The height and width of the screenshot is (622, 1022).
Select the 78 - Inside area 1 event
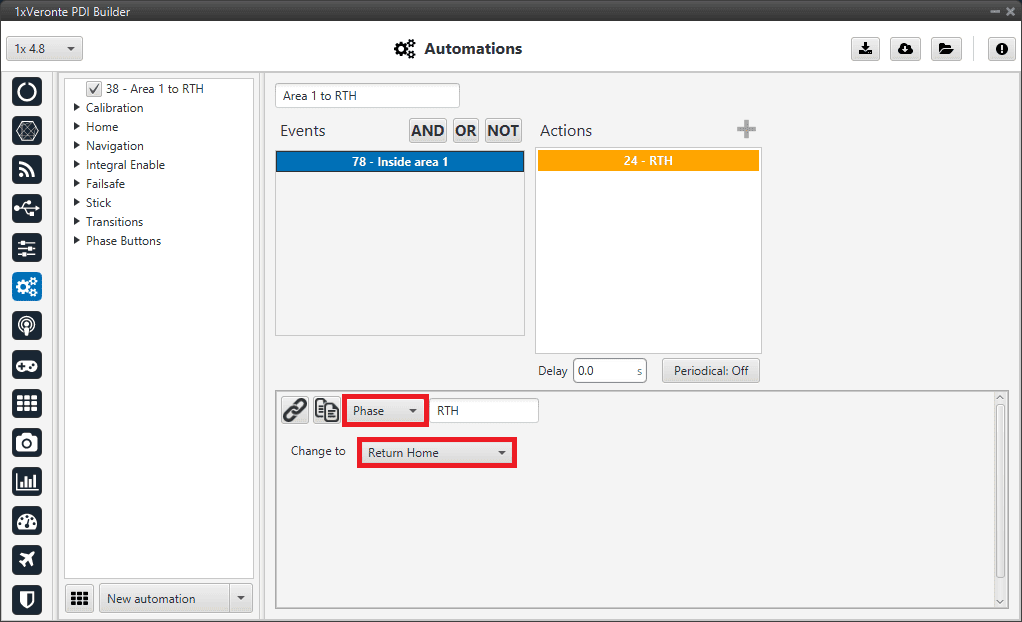pyautogui.click(x=399, y=162)
